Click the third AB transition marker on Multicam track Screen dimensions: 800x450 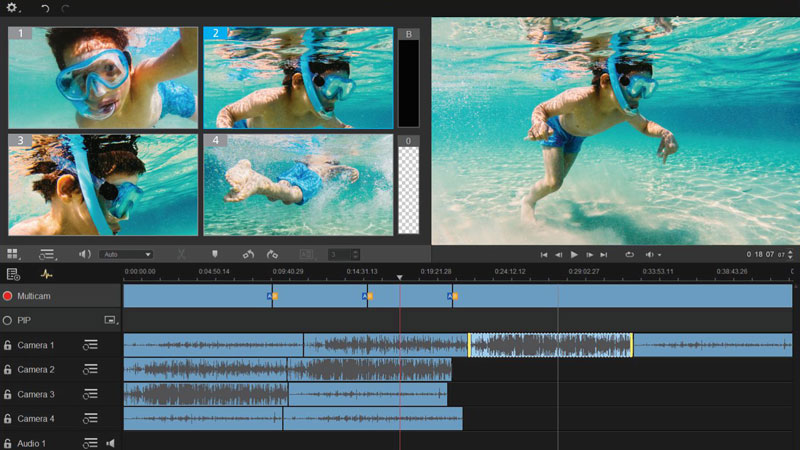point(453,296)
